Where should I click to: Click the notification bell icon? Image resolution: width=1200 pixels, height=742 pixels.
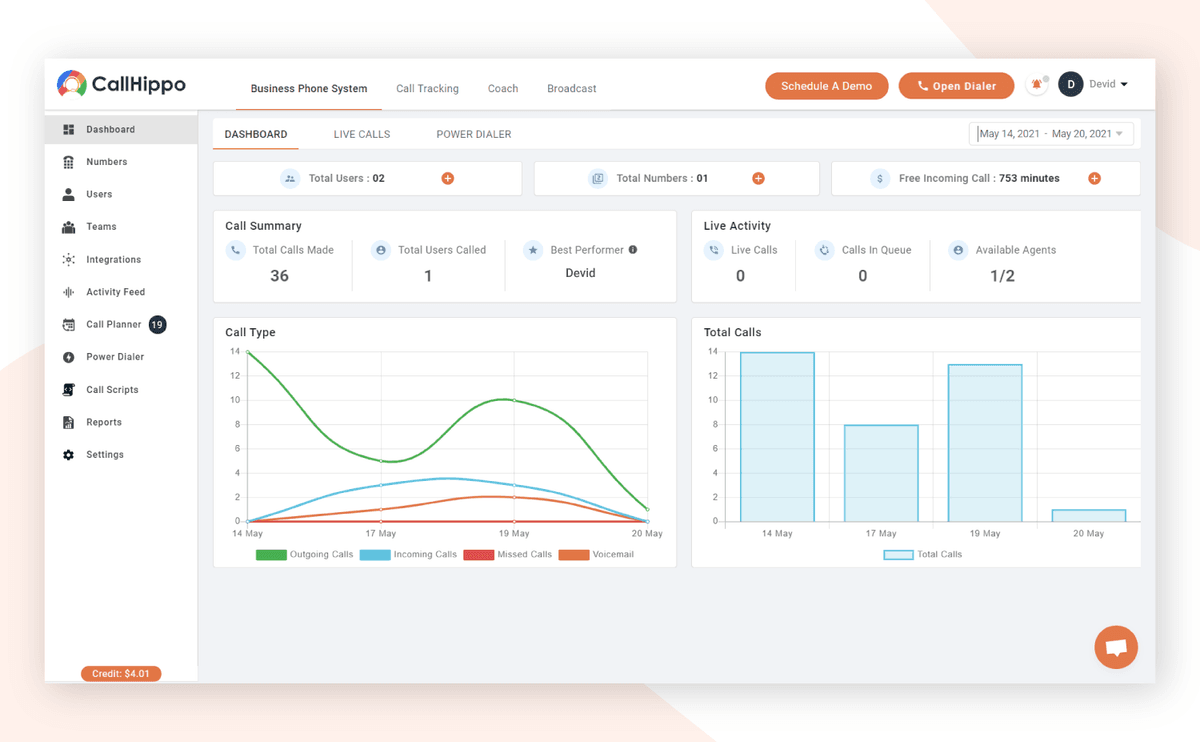coord(1037,85)
